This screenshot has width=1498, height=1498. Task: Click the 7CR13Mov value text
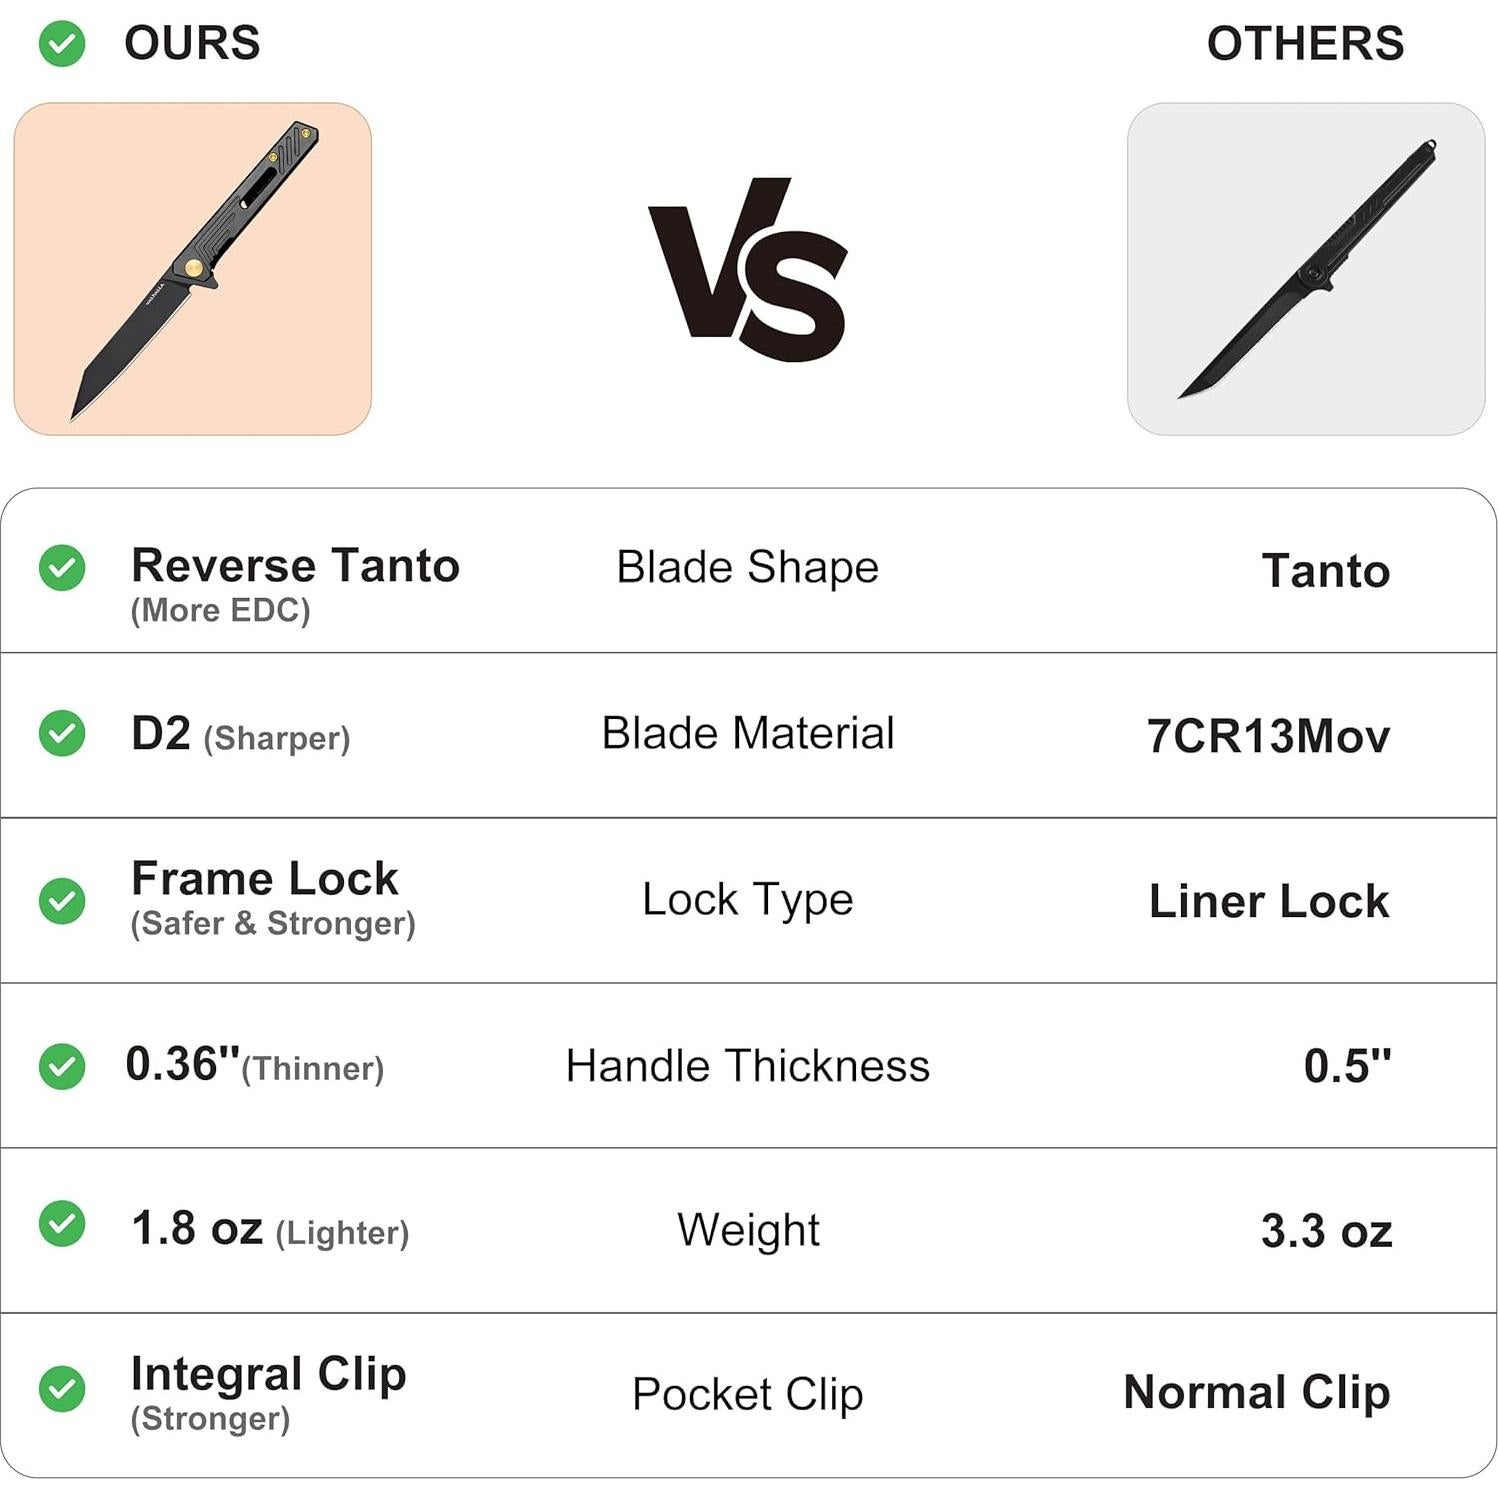1268,737
